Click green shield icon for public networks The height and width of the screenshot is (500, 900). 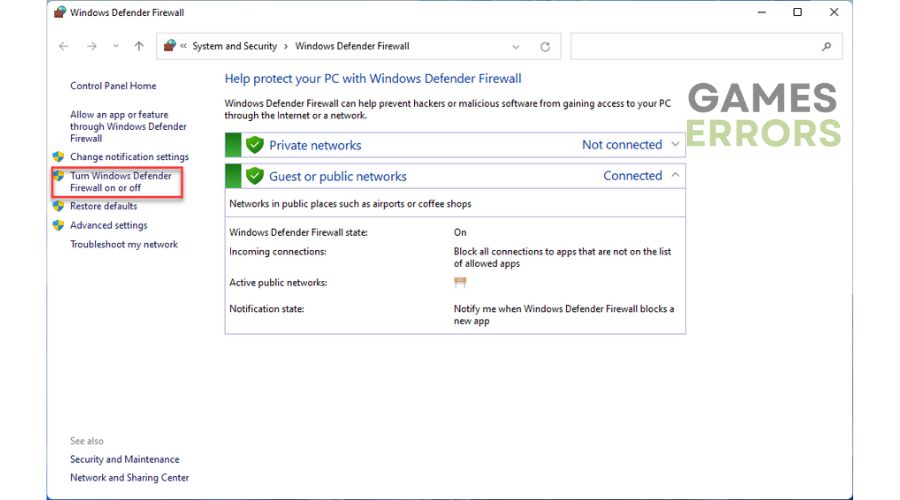254,176
